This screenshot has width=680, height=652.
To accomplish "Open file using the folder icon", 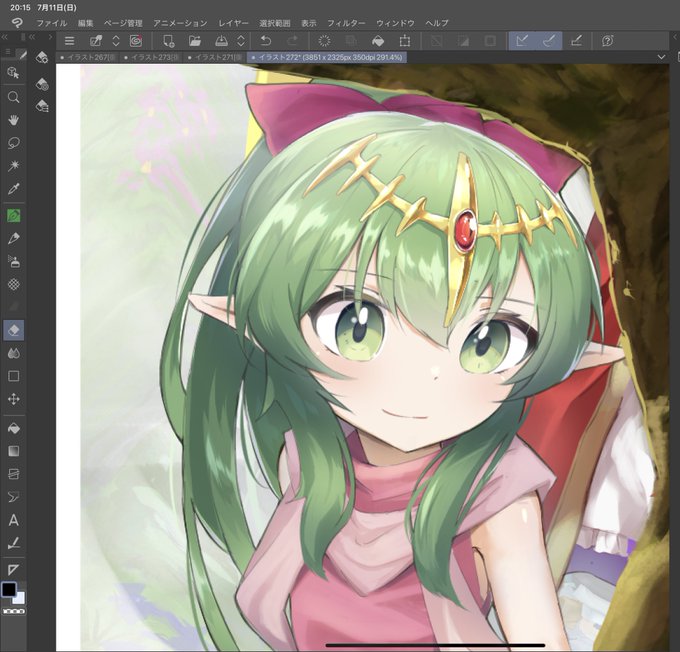I will (195, 41).
